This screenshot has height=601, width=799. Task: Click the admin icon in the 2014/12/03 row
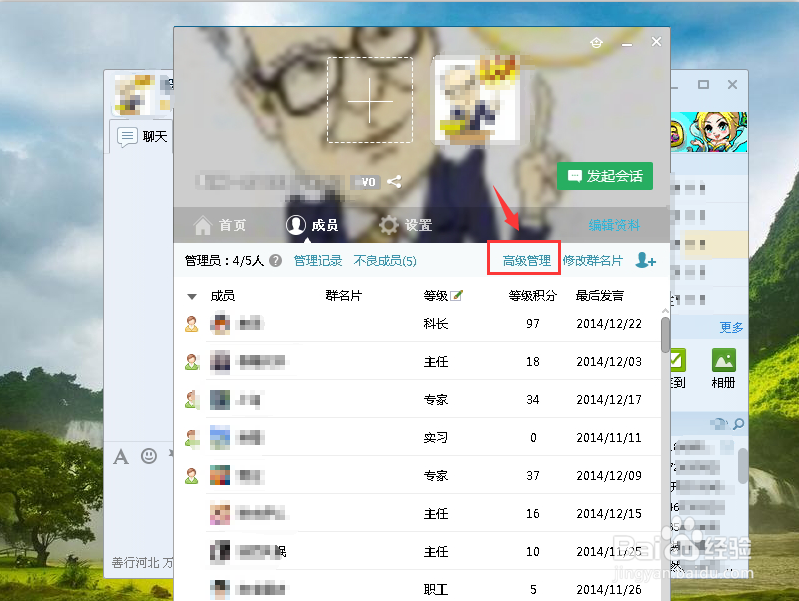[x=192, y=362]
